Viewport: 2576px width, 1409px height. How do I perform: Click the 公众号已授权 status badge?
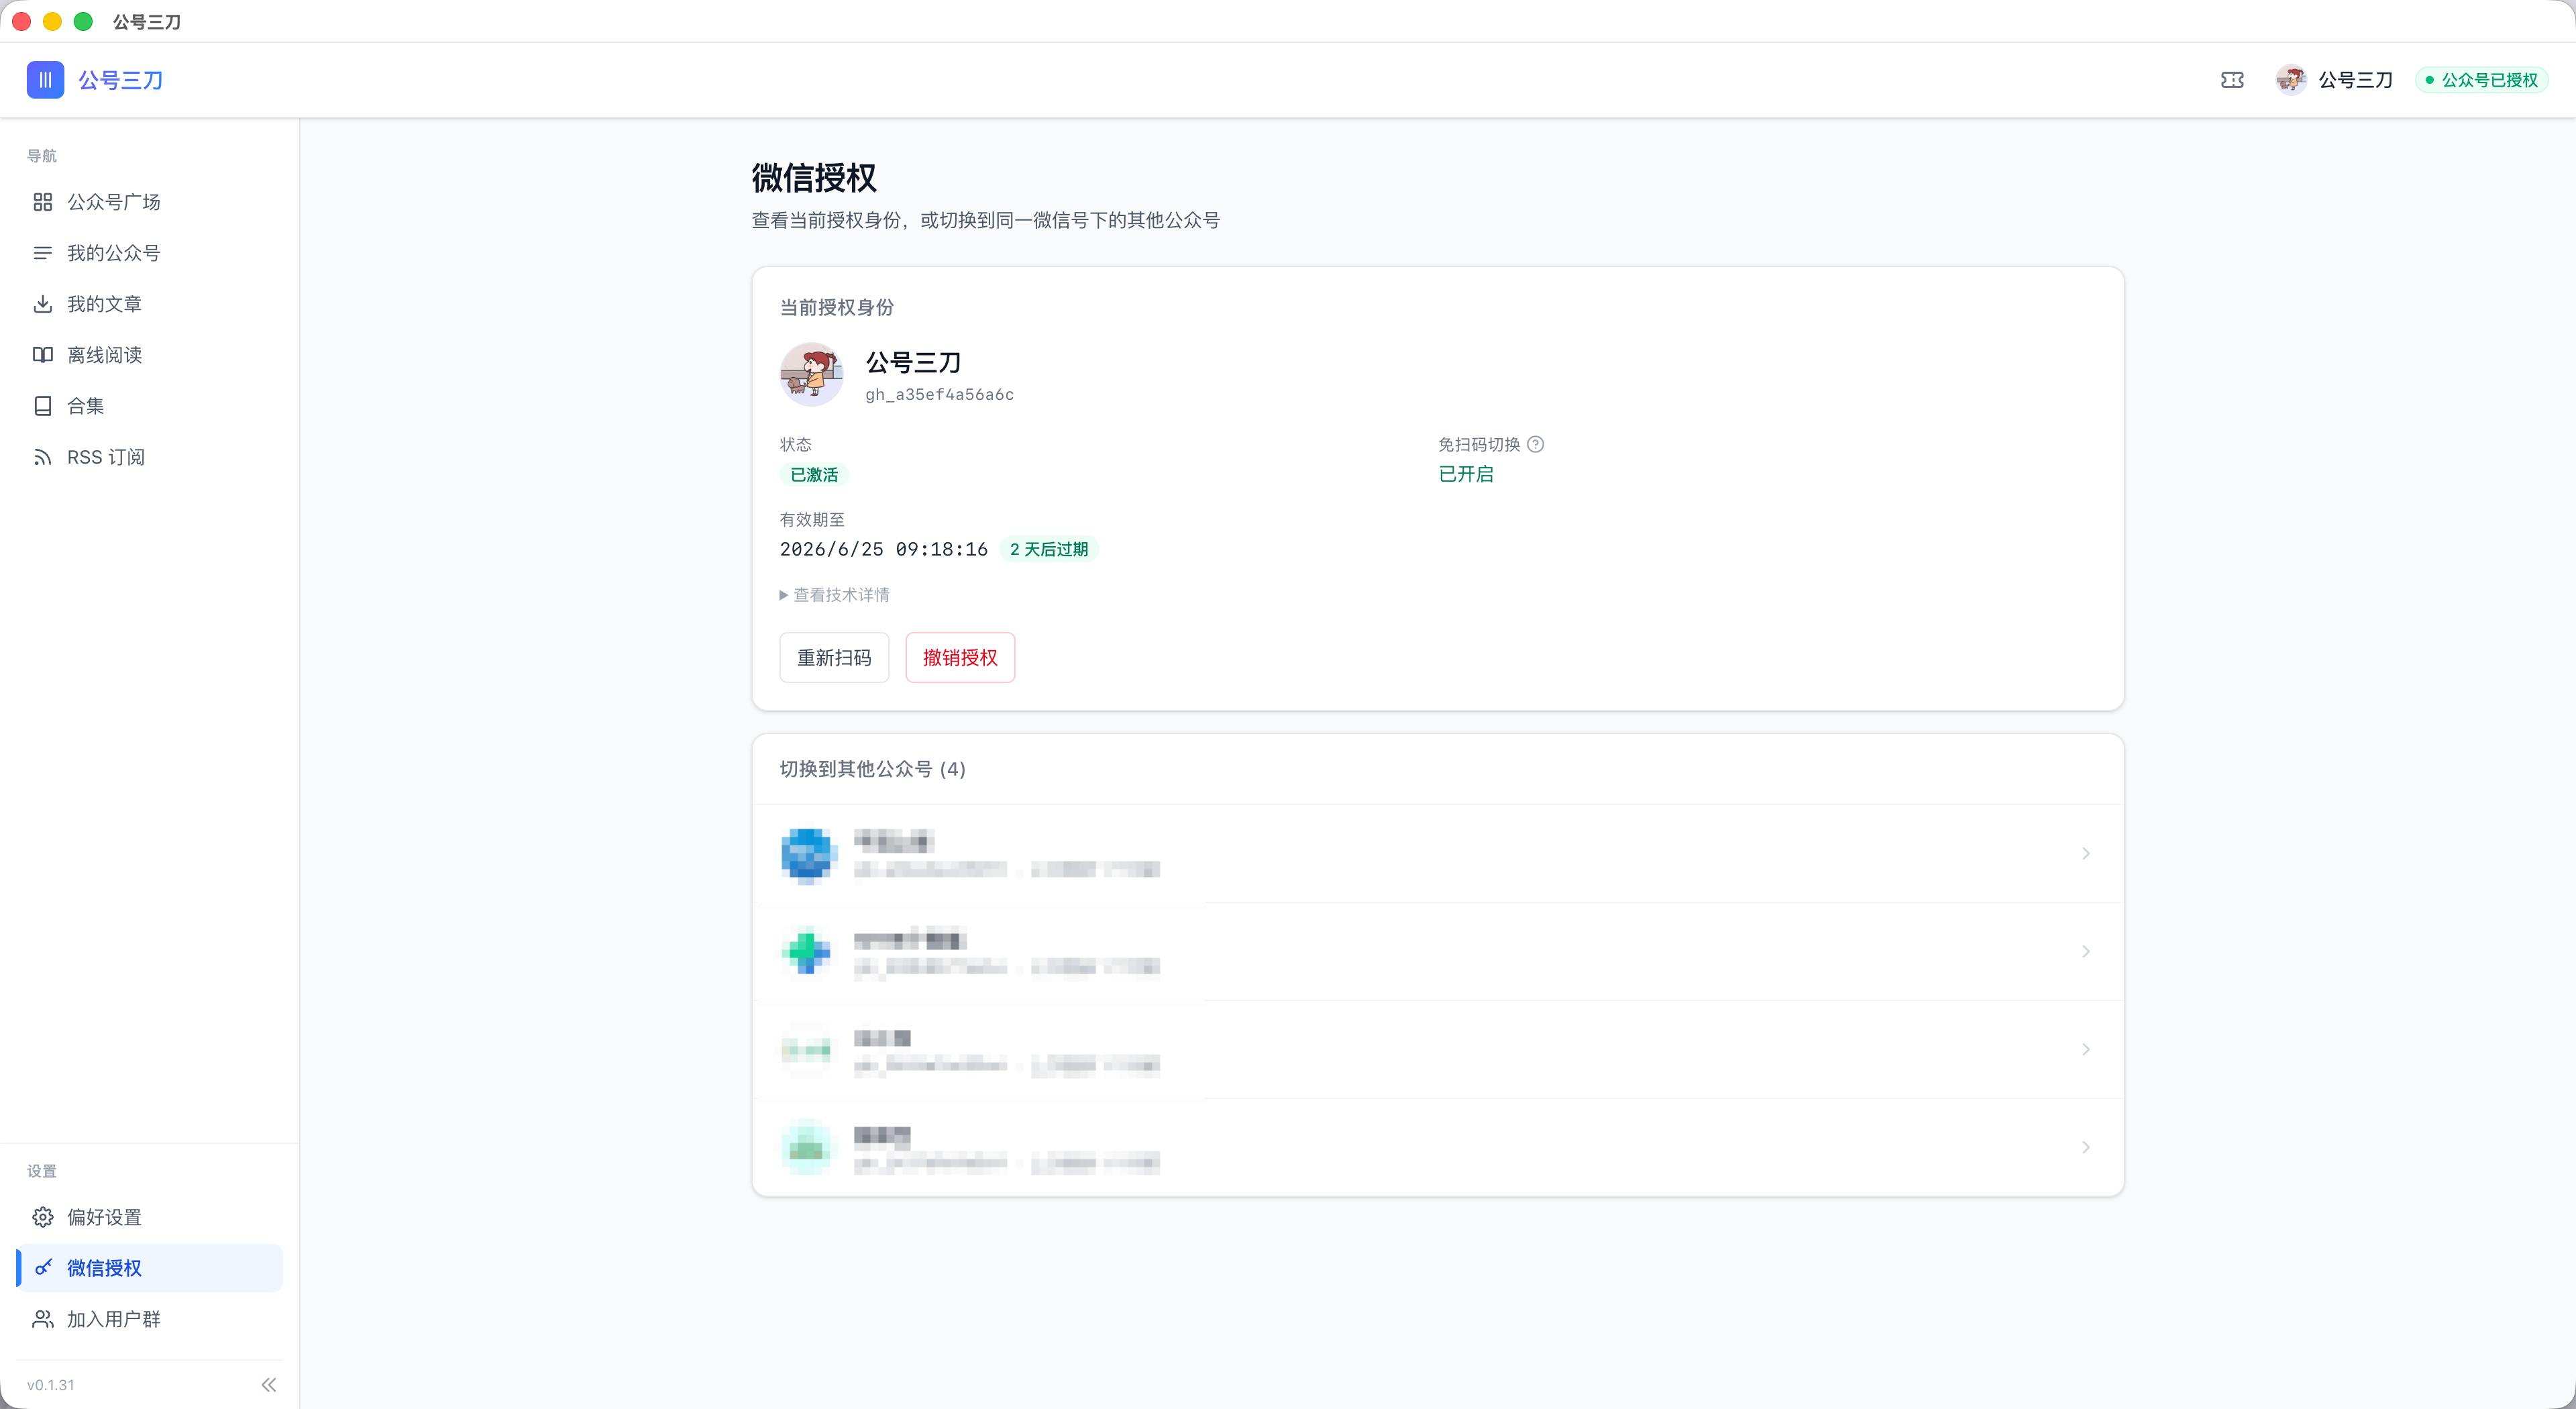(x=2481, y=80)
